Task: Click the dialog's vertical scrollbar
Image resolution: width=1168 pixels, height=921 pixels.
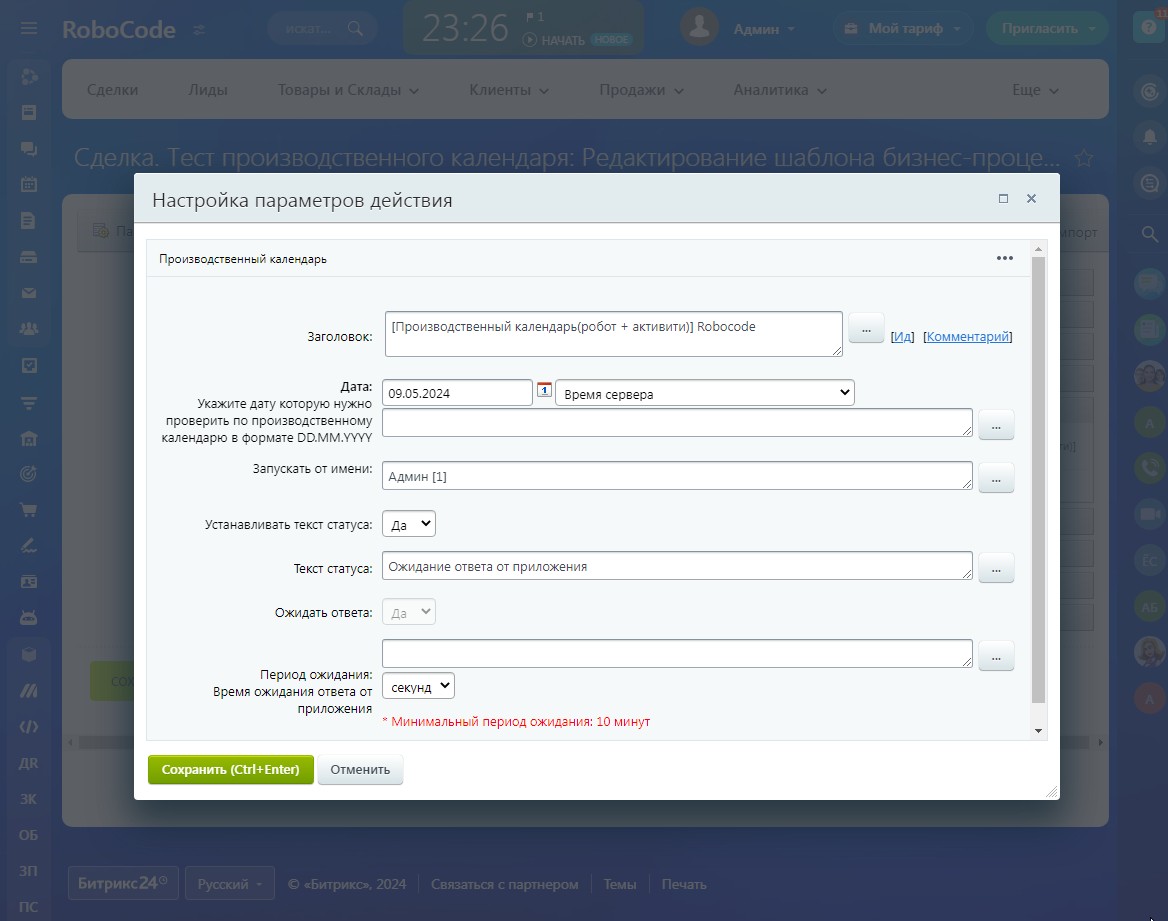Action: [x=1038, y=480]
